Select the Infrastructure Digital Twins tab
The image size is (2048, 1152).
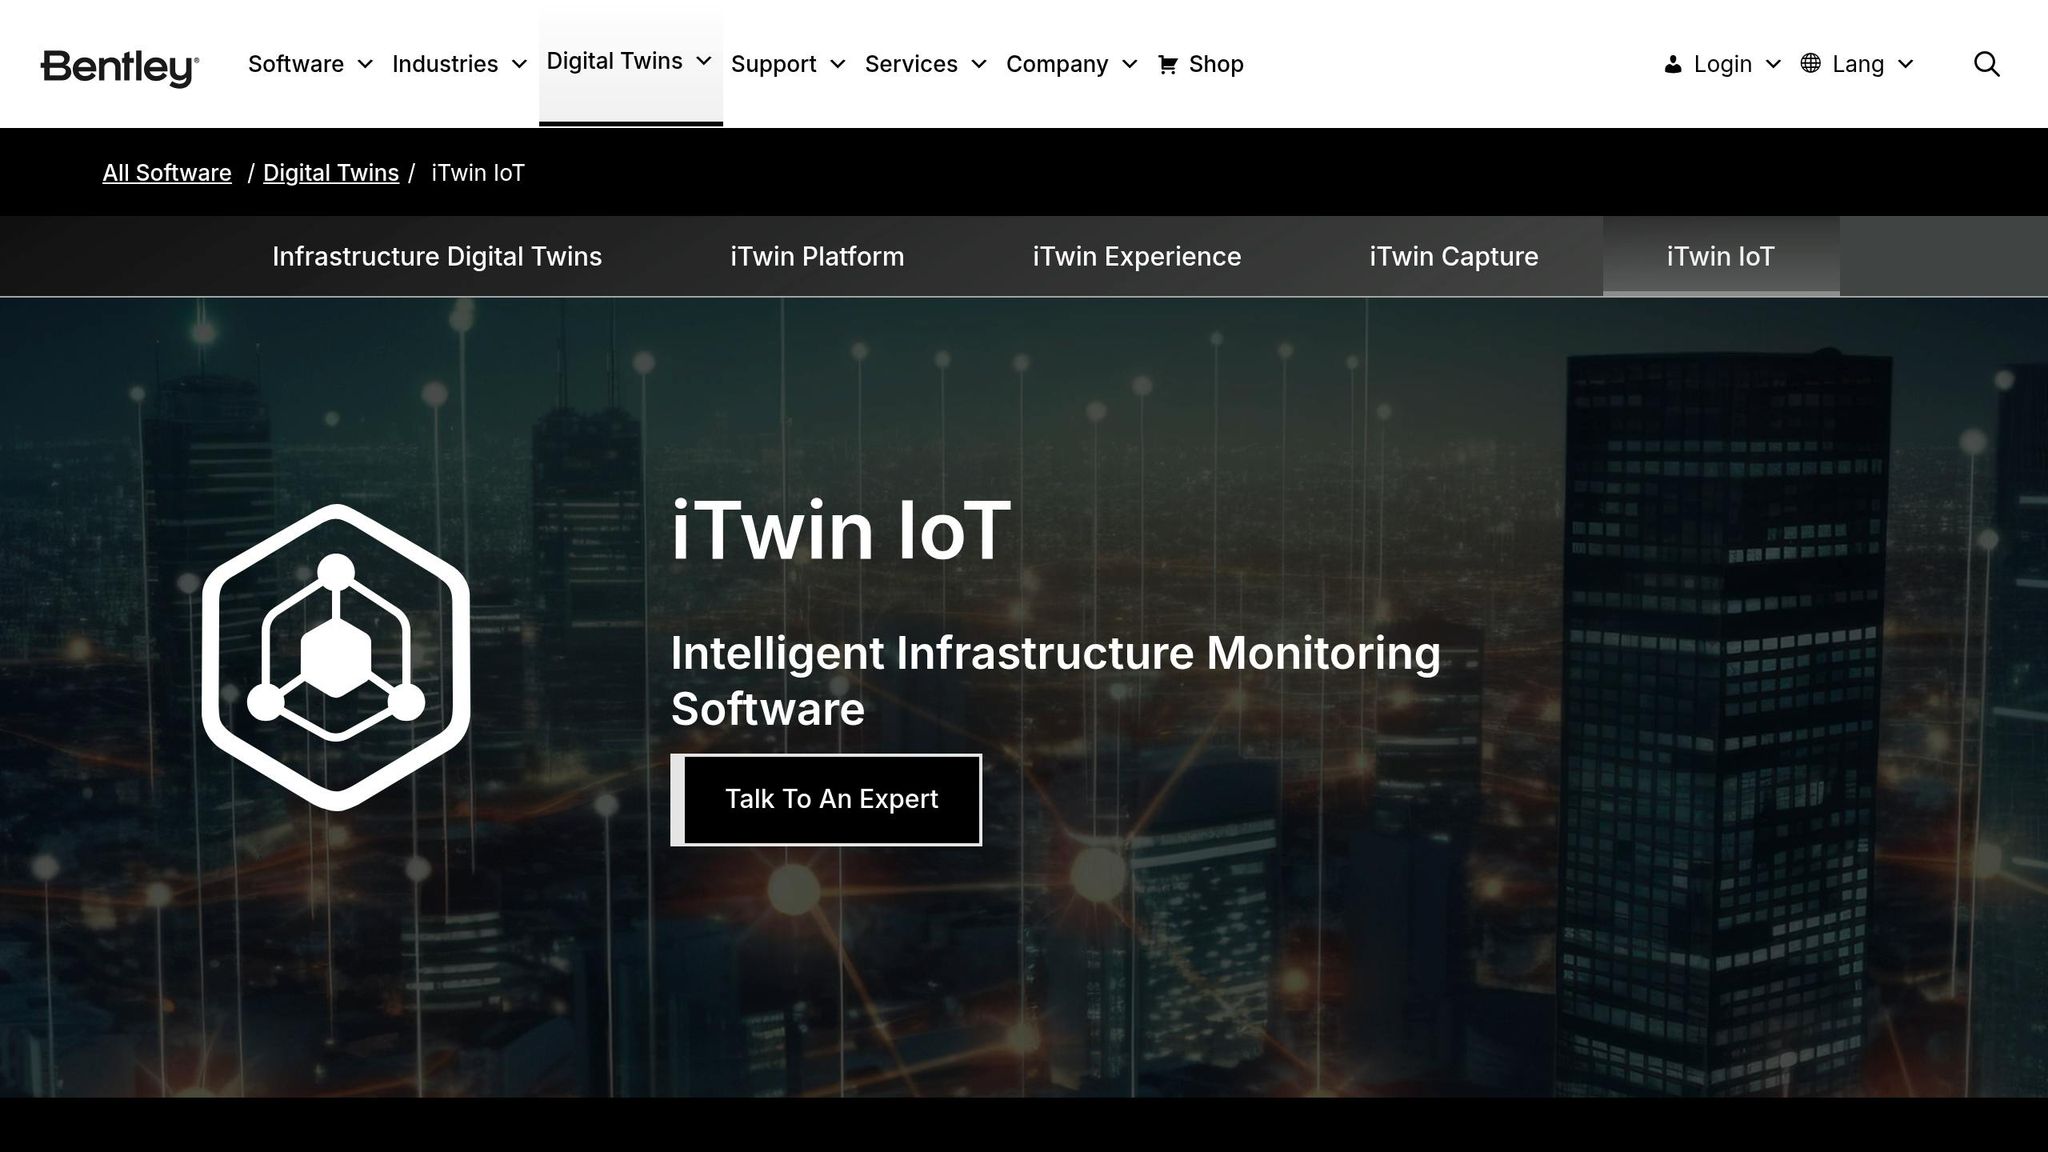coord(436,256)
